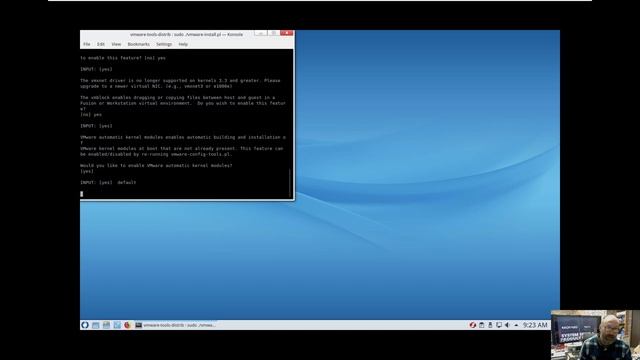Image resolution: width=640 pixels, height=360 pixels.
Task: Maximize the Konsole window
Action: coord(273,33)
